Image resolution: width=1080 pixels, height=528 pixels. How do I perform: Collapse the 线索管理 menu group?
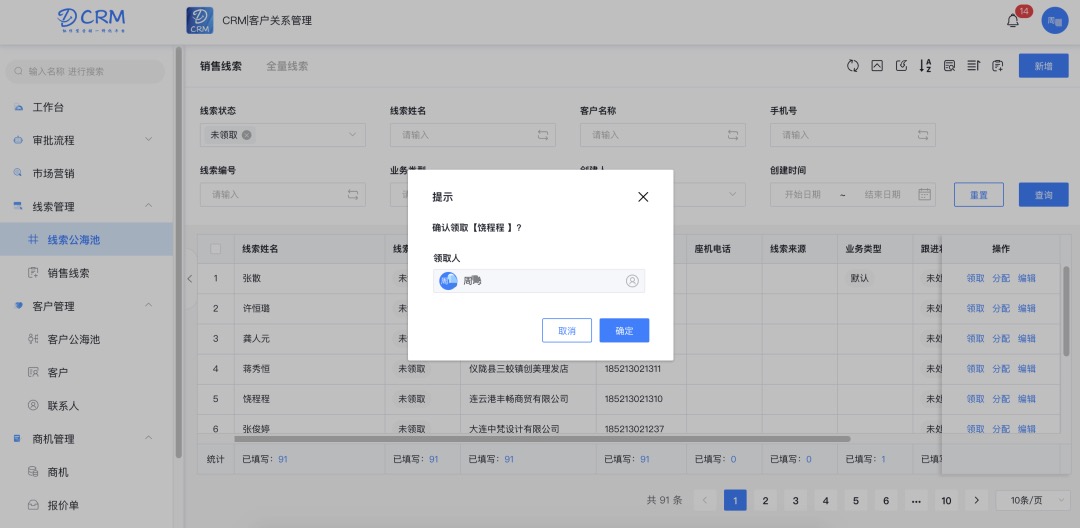(149, 206)
